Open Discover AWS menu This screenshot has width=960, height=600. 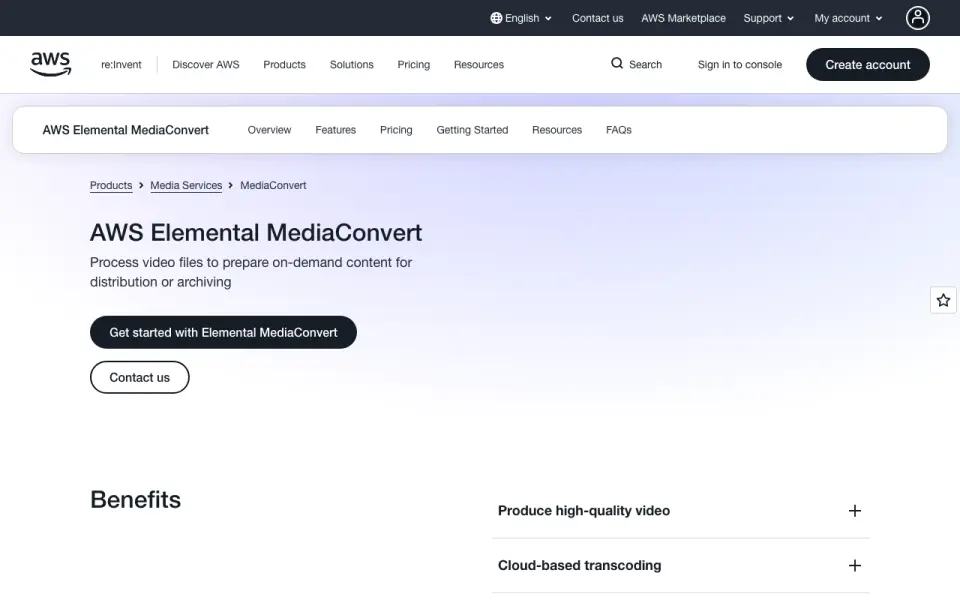(x=206, y=65)
